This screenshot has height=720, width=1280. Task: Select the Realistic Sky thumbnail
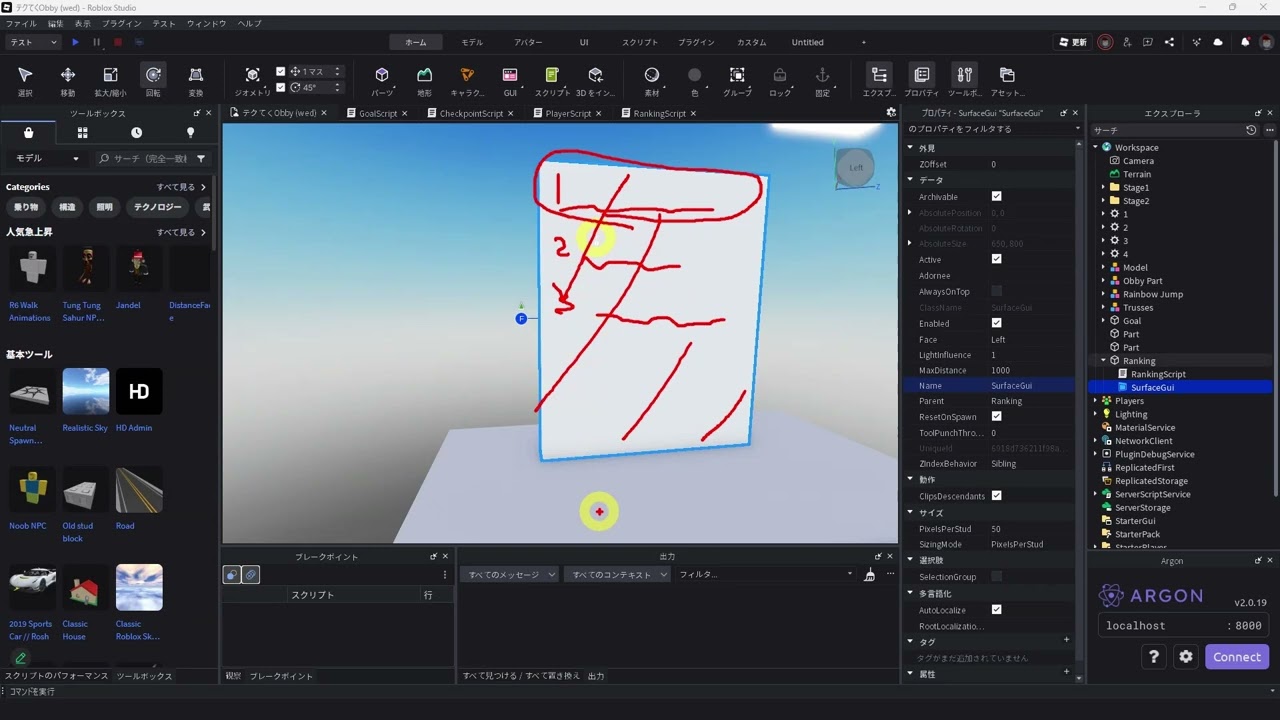(x=85, y=392)
